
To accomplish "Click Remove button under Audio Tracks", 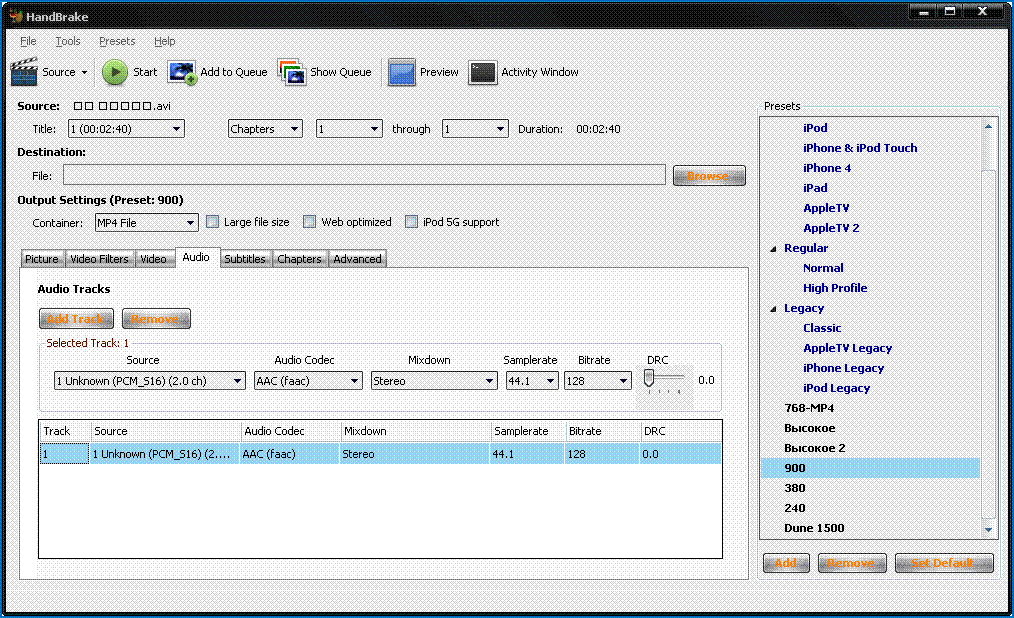I will point(156,319).
